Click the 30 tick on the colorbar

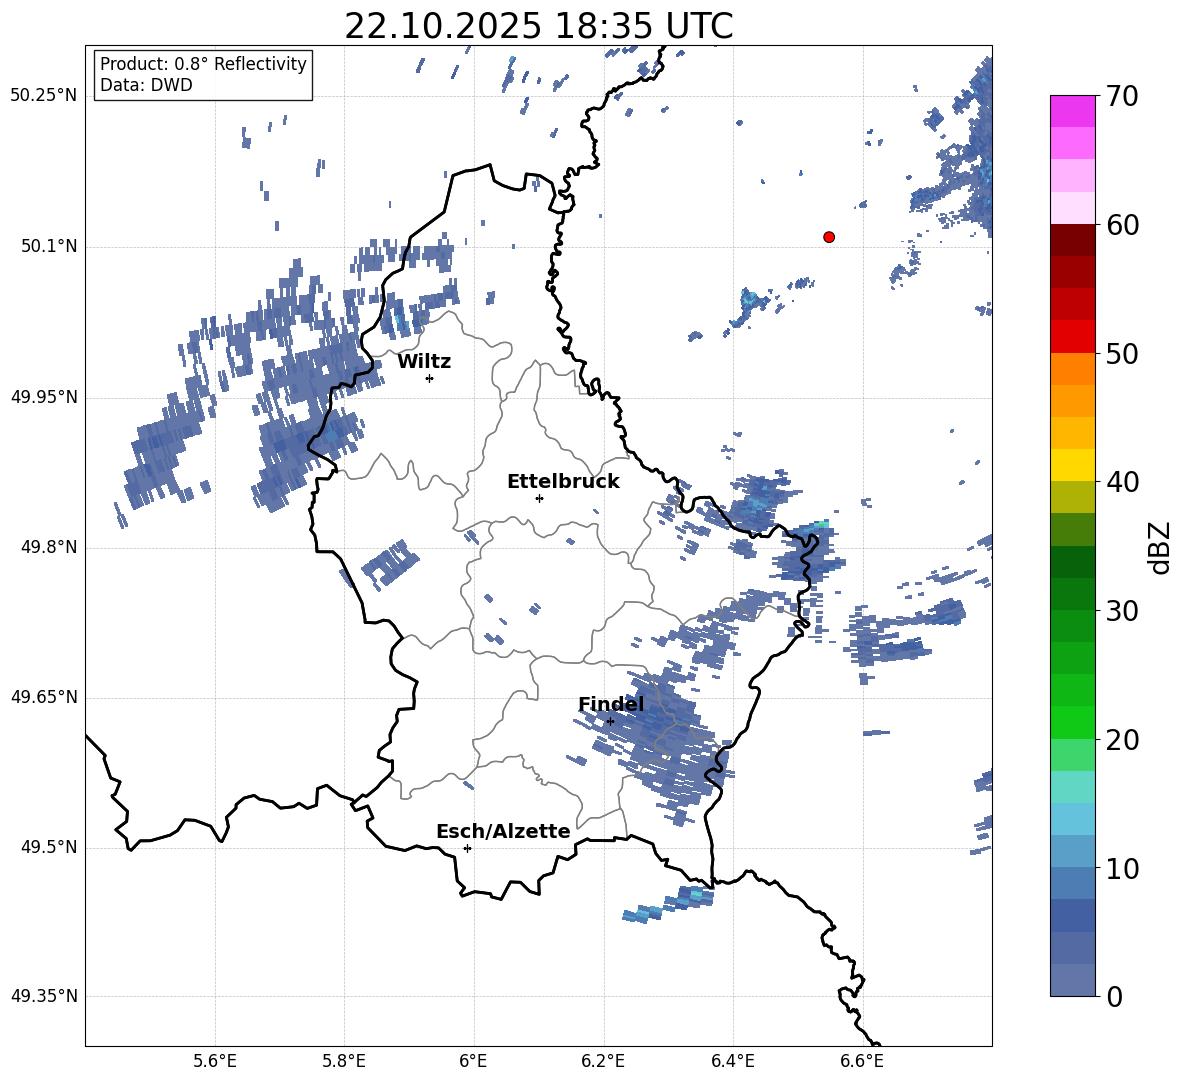(1122, 611)
